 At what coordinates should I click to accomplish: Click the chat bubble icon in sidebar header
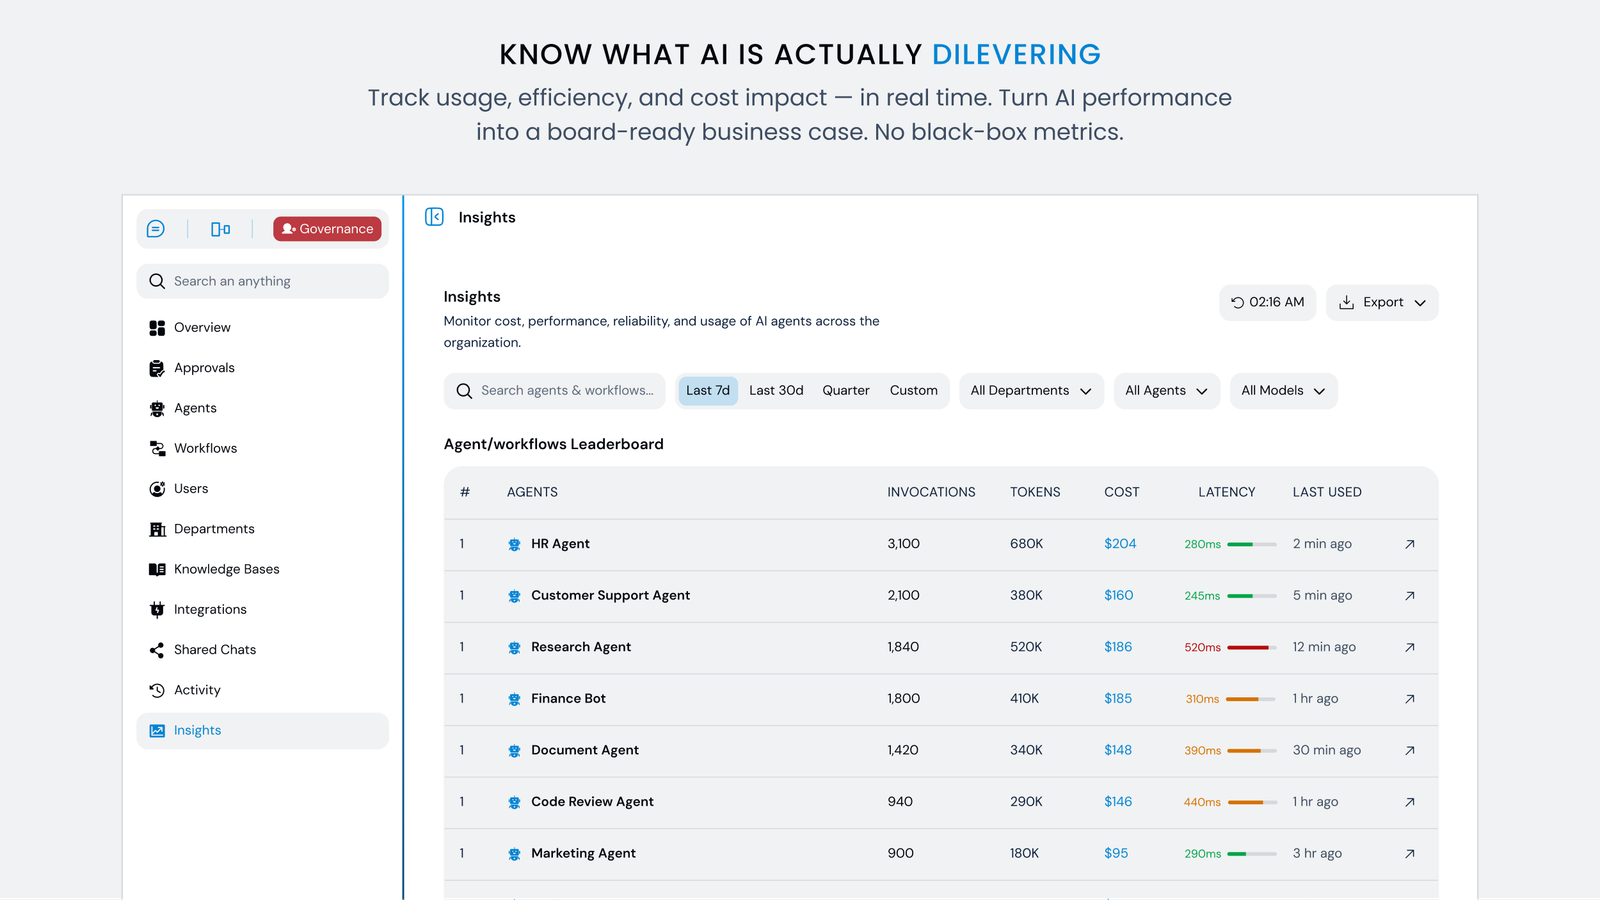[x=156, y=229]
